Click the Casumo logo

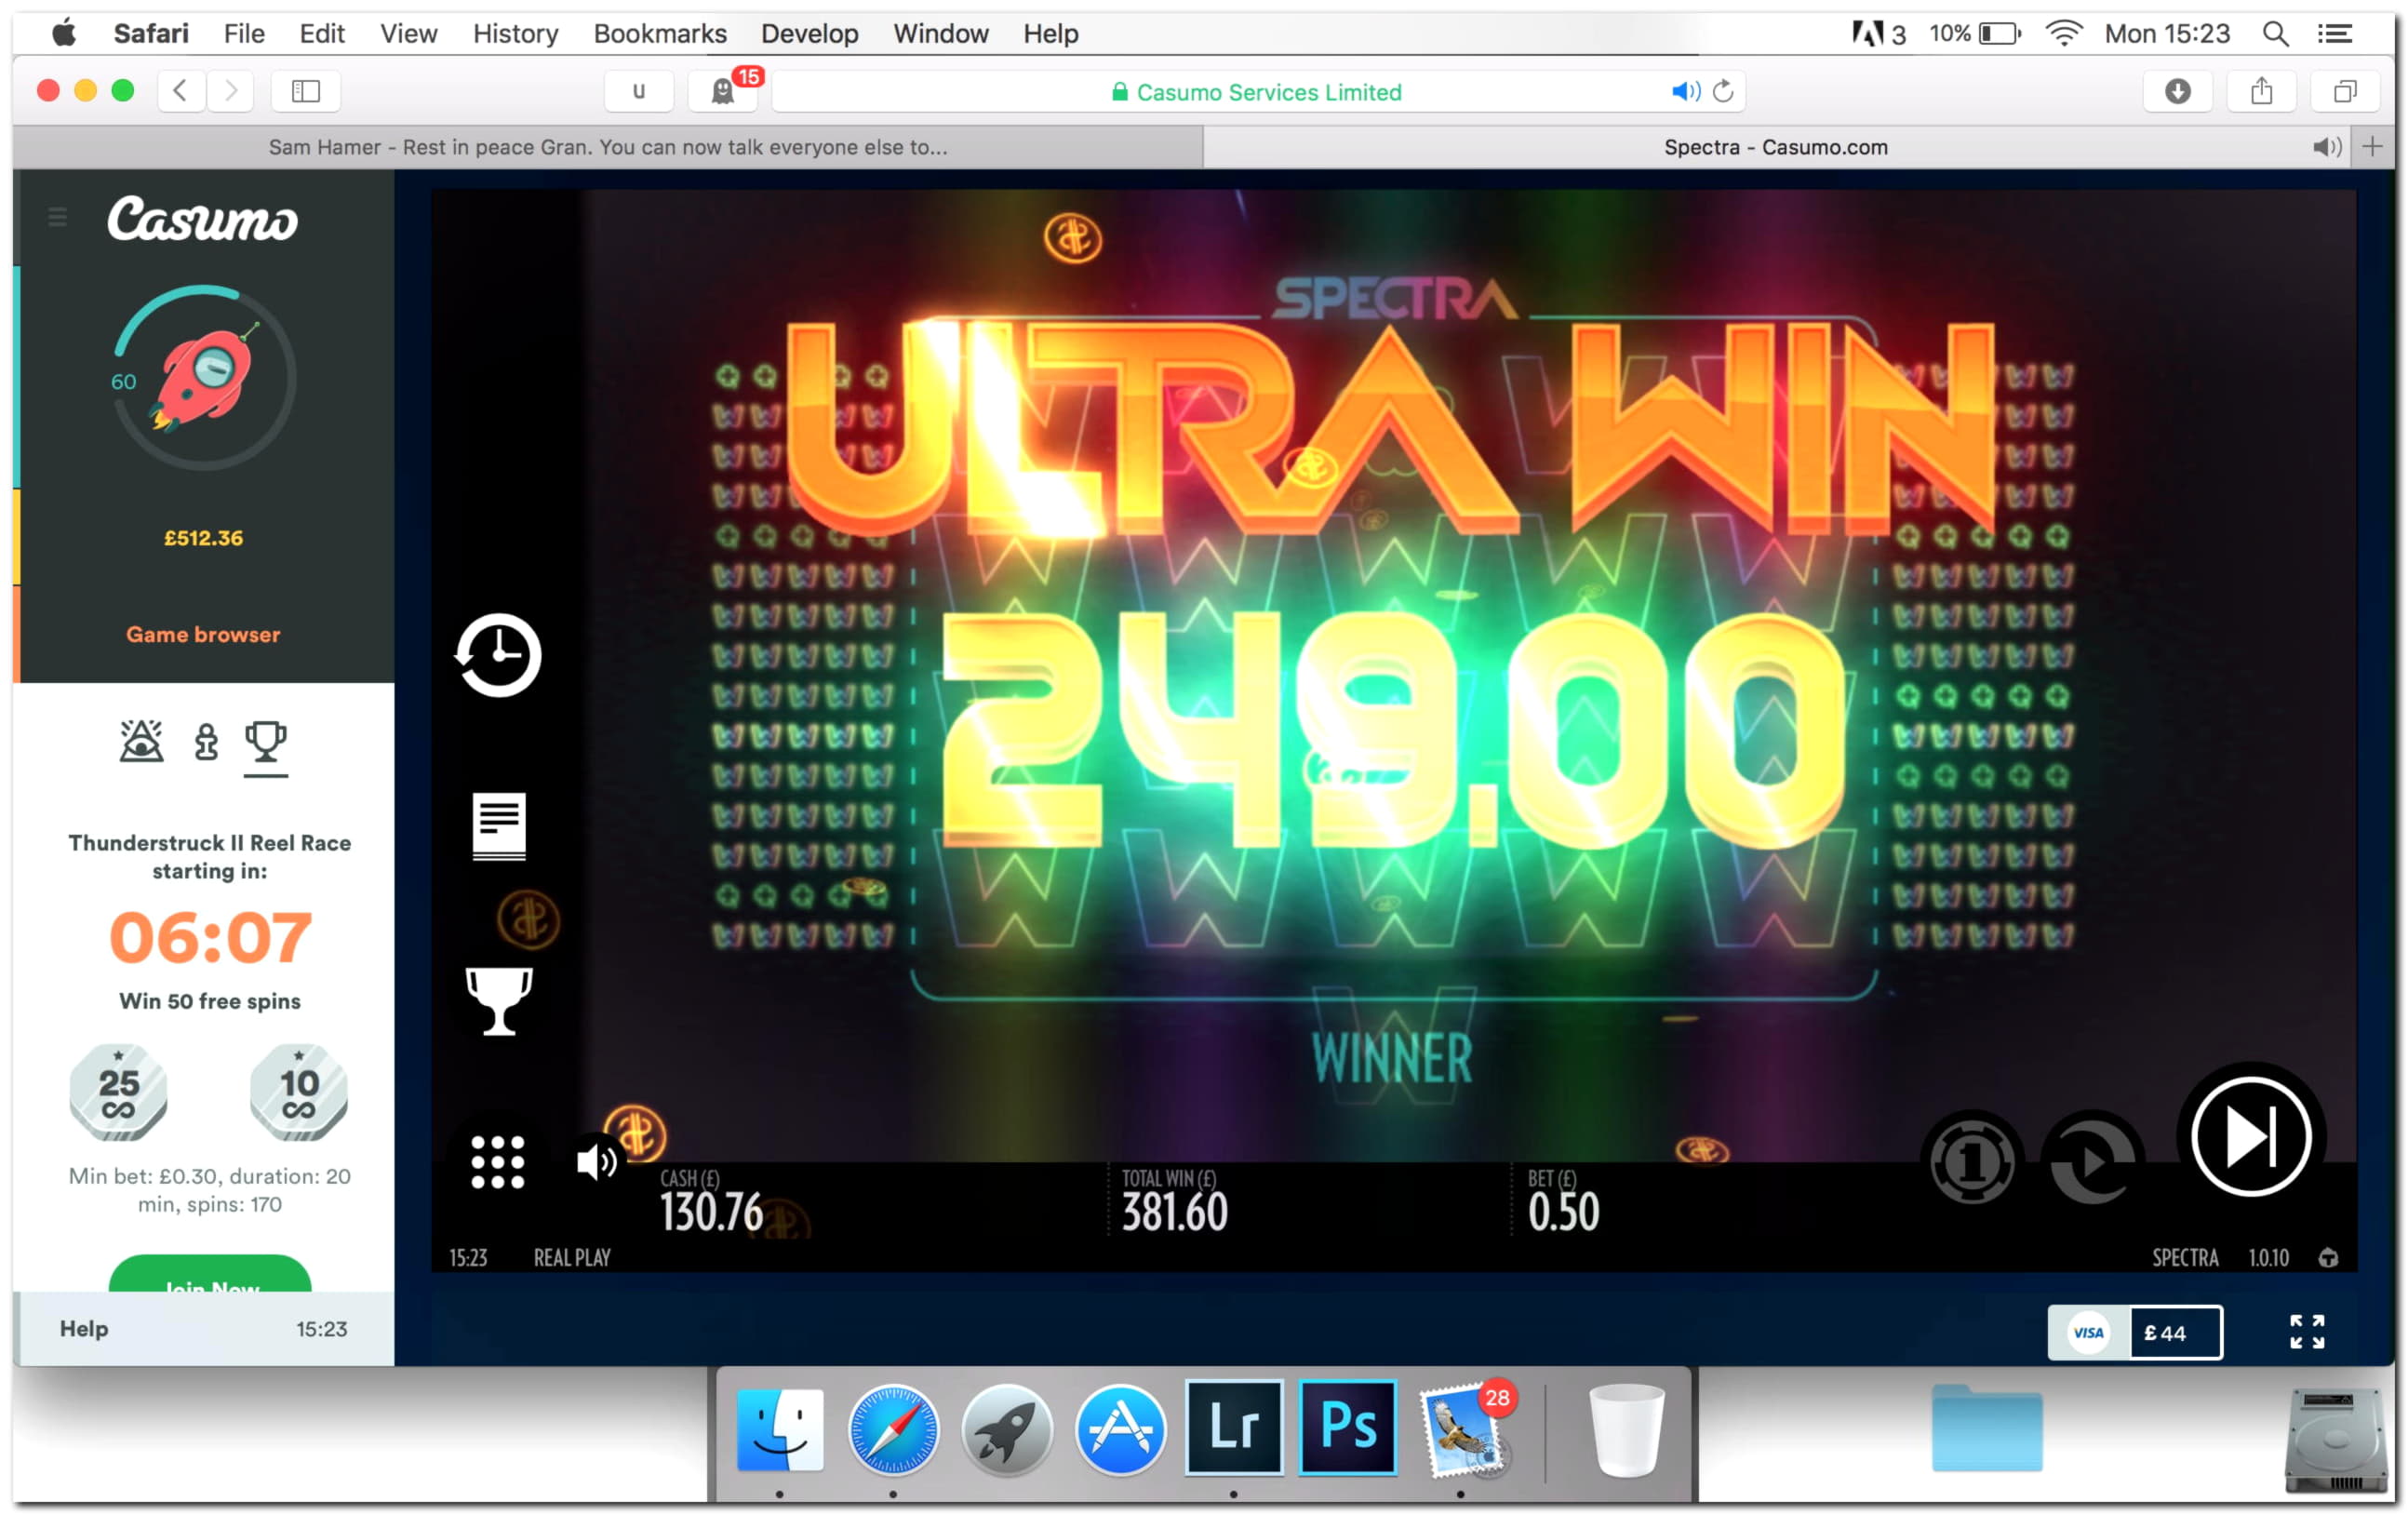point(203,219)
